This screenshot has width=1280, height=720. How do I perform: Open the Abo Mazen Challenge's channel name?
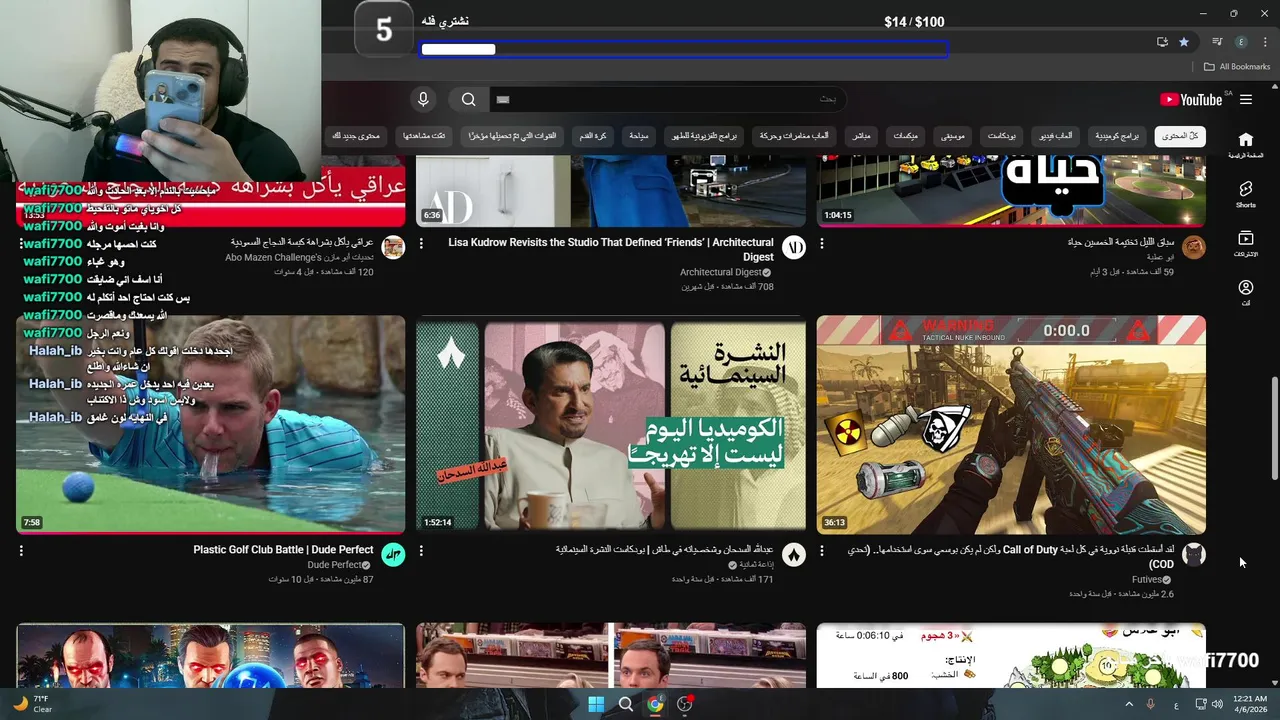pyautogui.click(x=298, y=258)
